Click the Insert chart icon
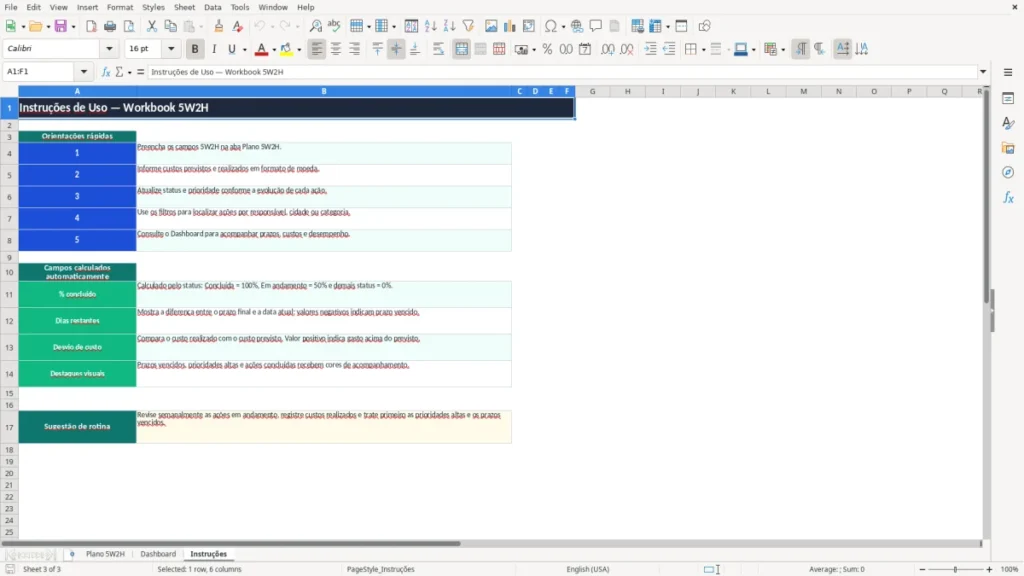Image resolution: width=1024 pixels, height=576 pixels. 510,26
